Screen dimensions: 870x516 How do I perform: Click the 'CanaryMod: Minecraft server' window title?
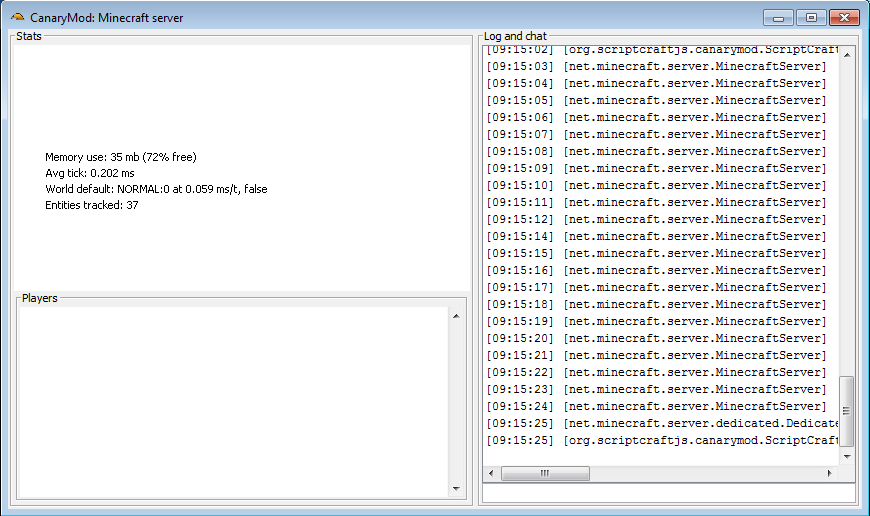coord(107,18)
